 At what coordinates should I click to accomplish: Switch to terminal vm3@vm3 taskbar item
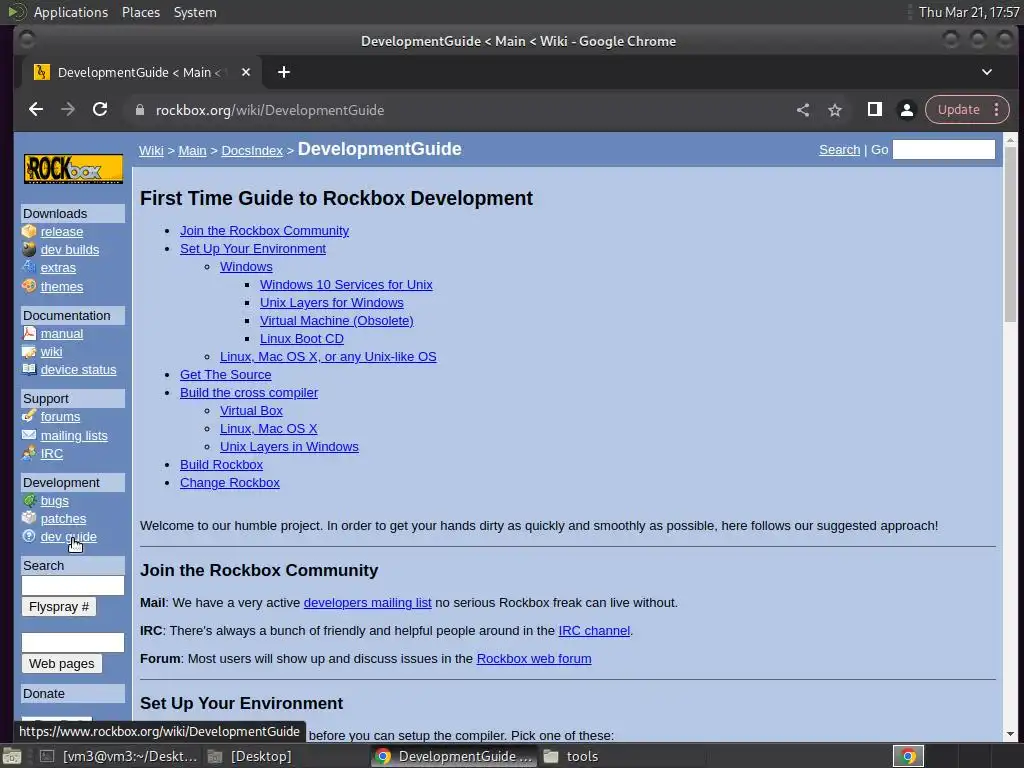(x=118, y=756)
